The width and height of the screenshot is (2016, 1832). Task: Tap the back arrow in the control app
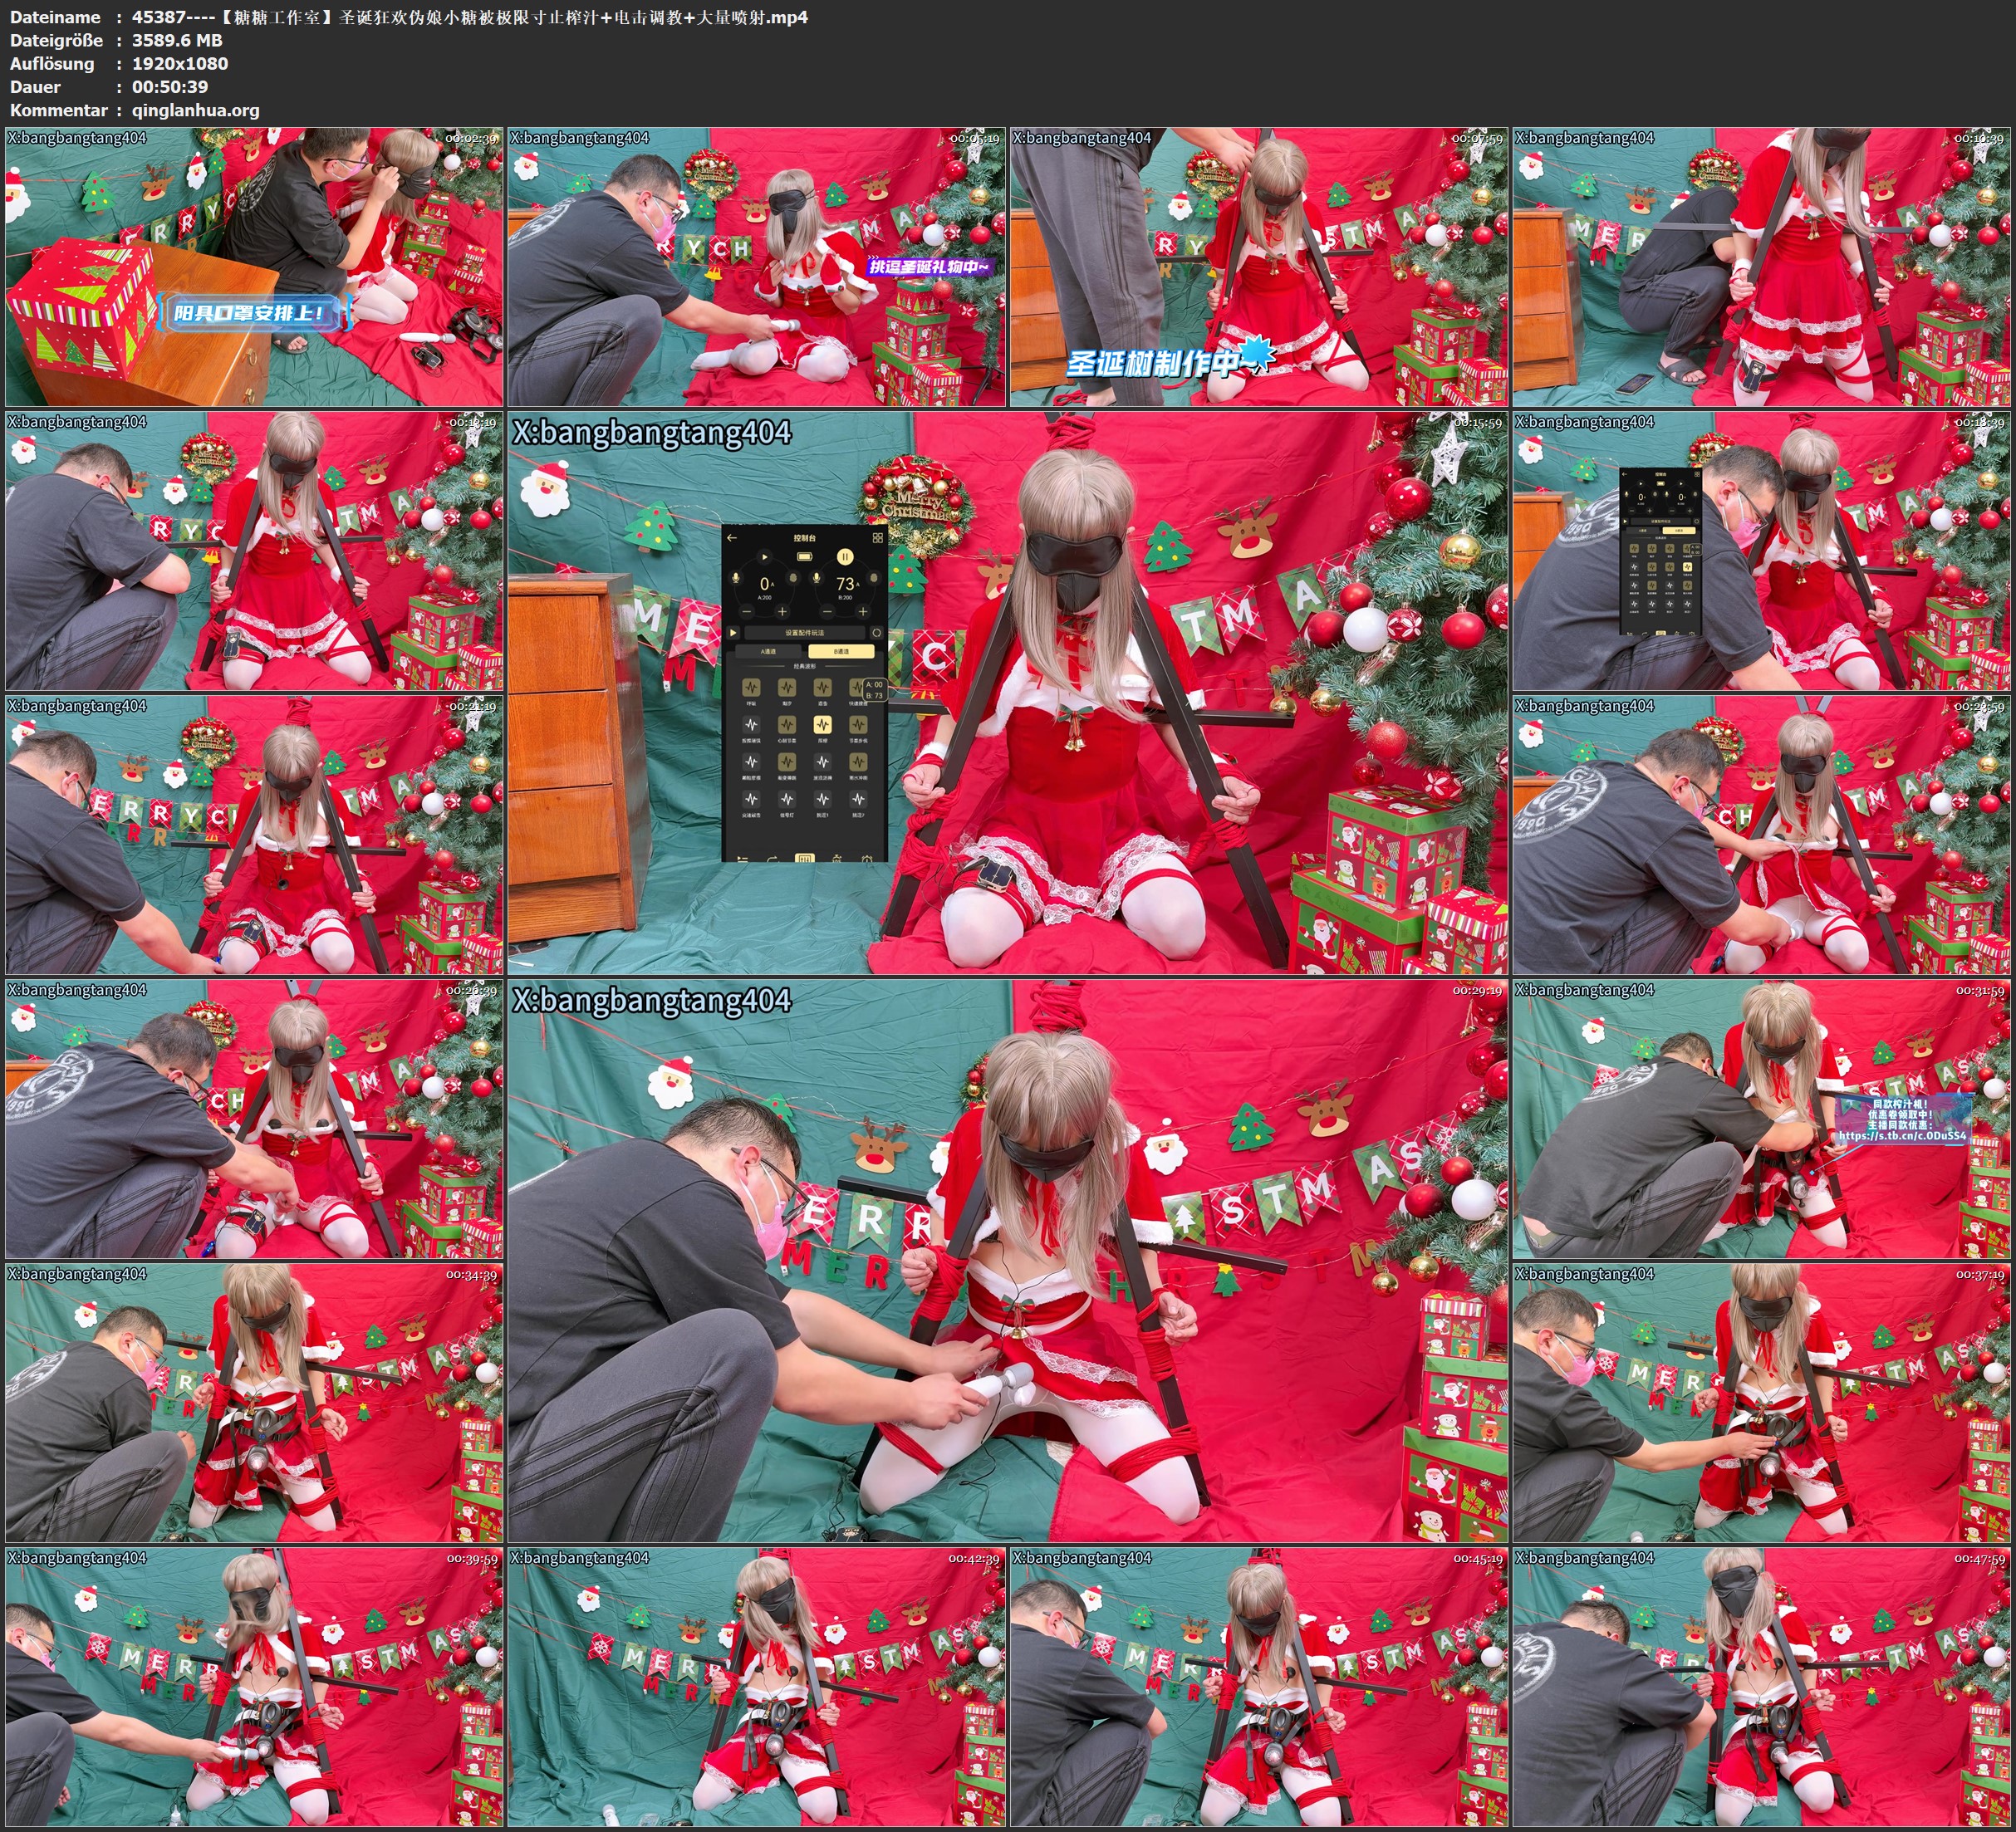click(732, 538)
